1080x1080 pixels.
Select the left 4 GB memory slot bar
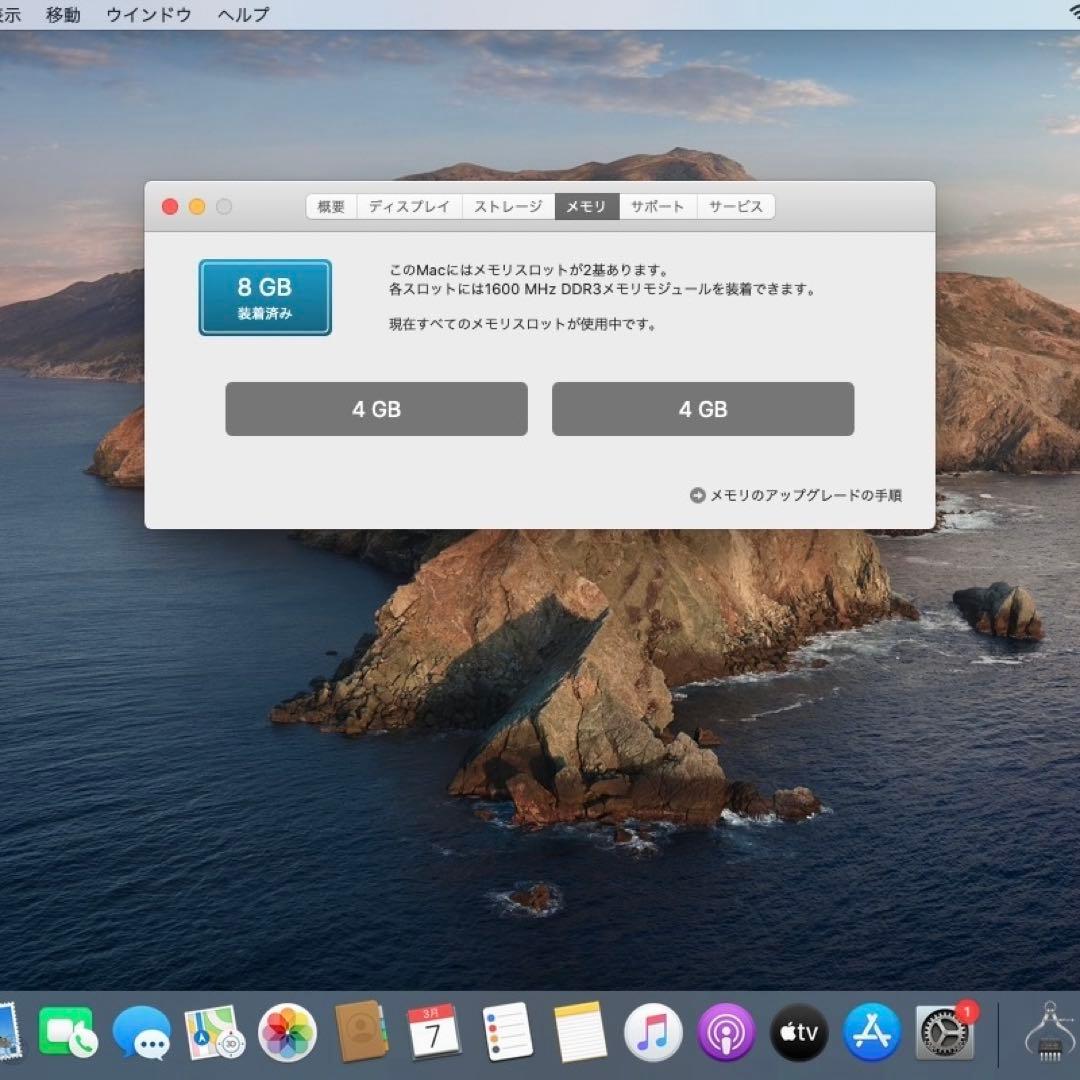[376, 408]
